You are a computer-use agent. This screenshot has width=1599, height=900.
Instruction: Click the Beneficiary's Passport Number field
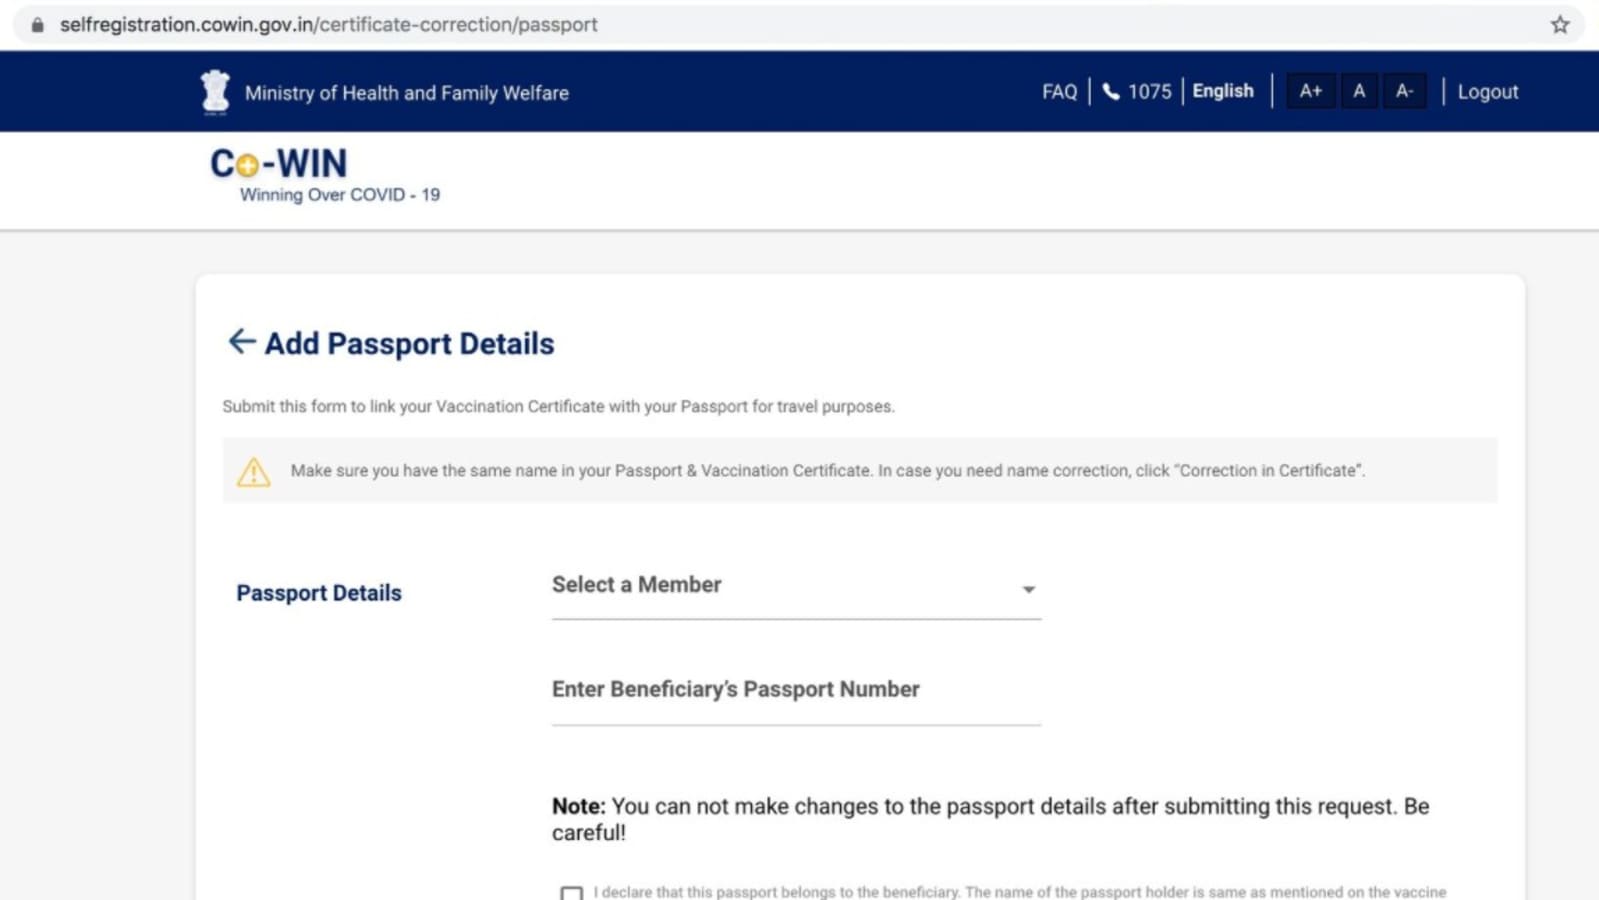795,695
